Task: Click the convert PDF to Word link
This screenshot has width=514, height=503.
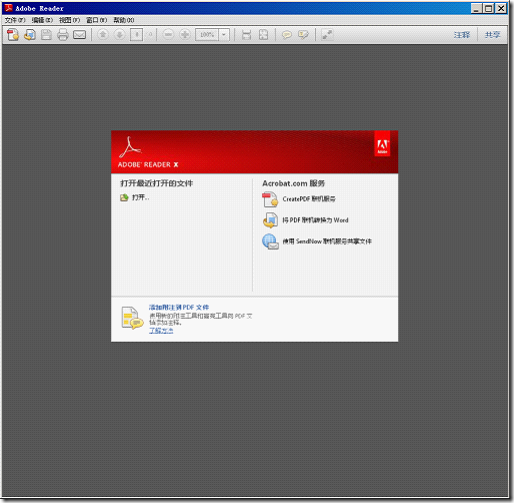Action: 315,220
